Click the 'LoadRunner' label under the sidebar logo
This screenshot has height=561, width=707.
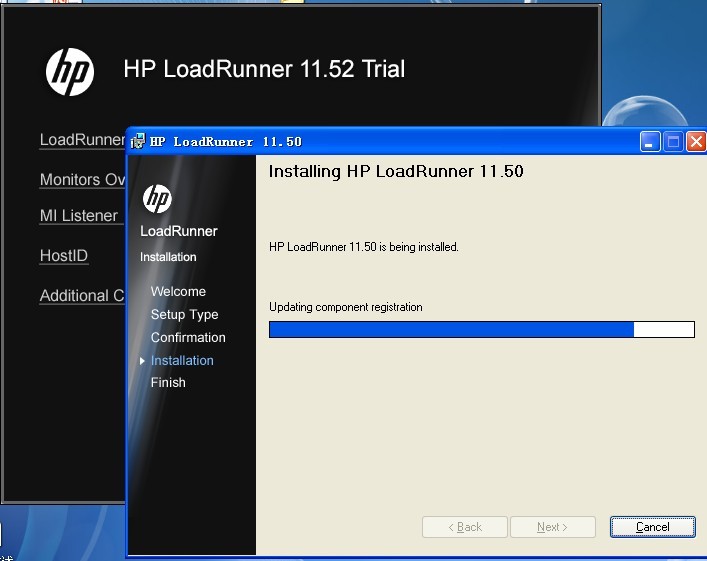coord(179,231)
